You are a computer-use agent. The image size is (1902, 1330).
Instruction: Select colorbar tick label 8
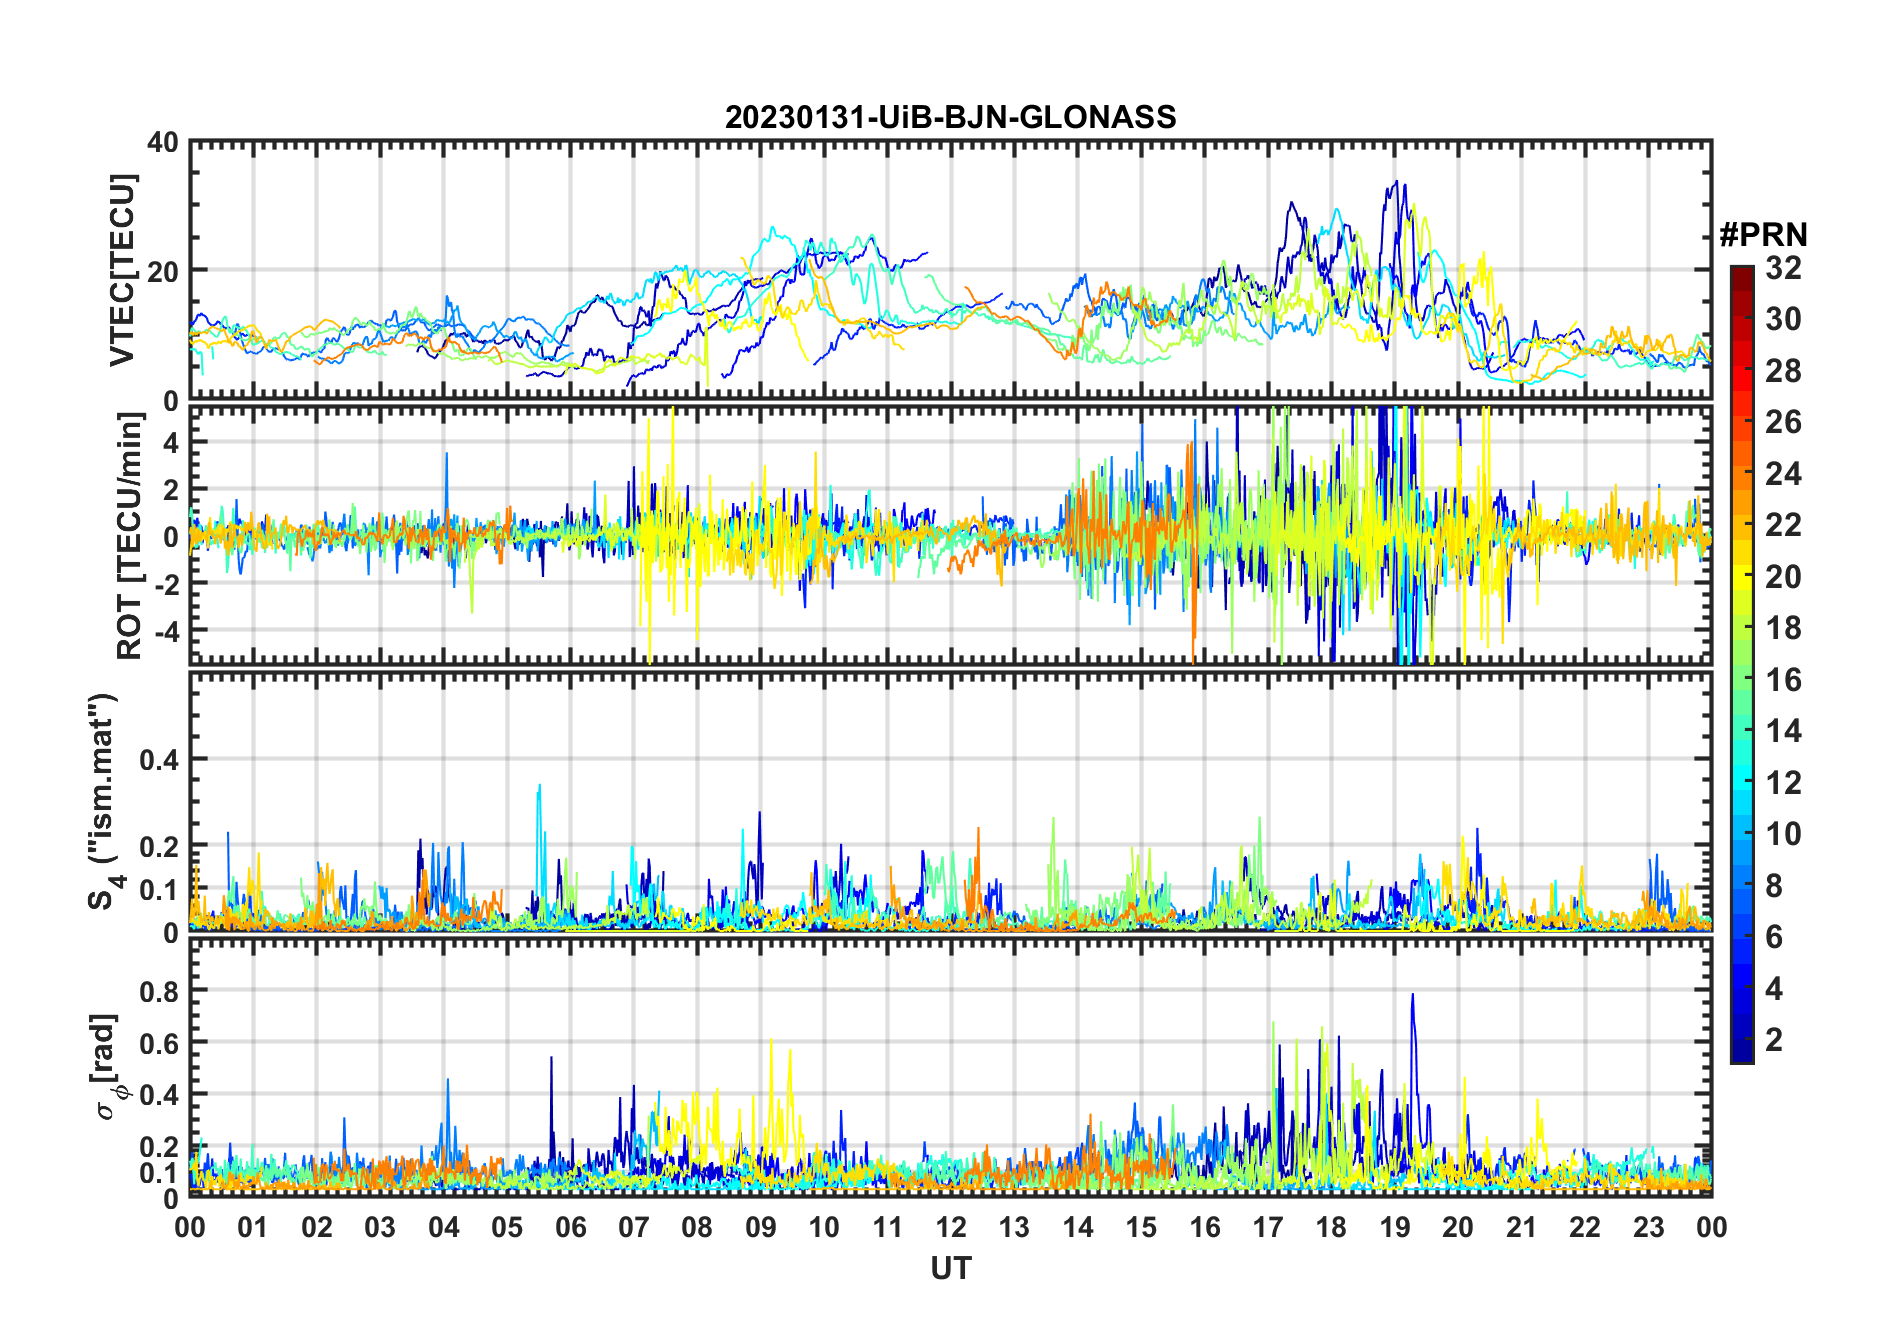1774,886
